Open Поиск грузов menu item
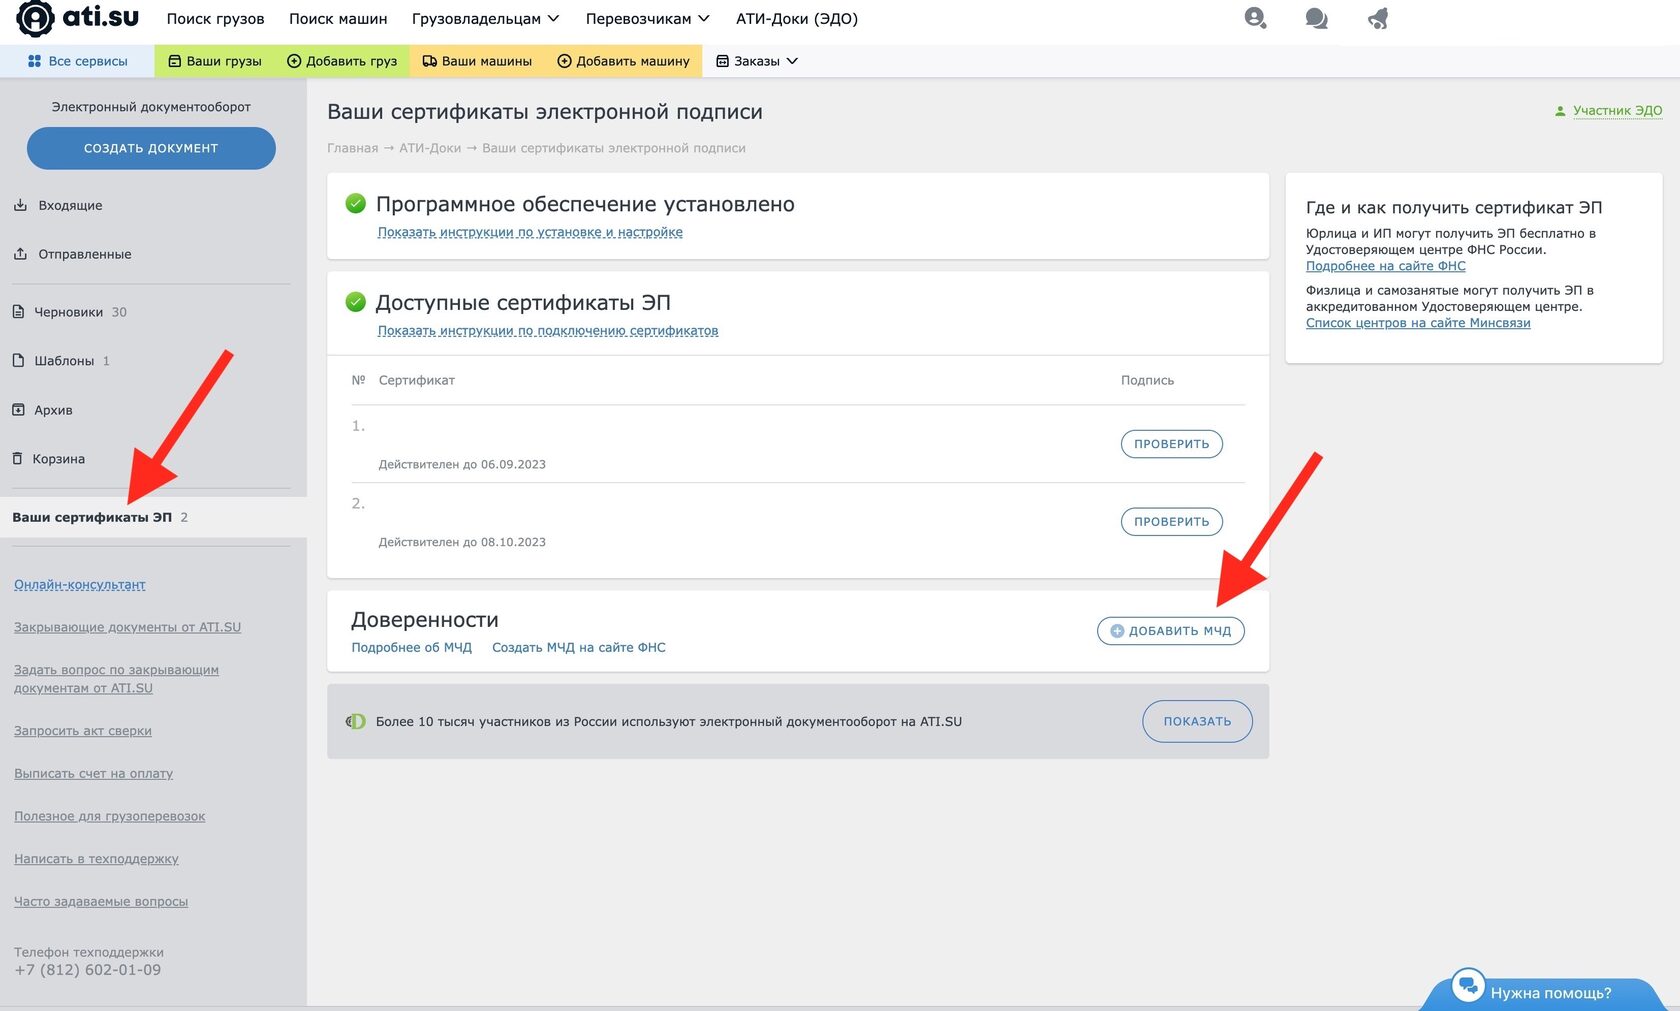Screen dimensions: 1680x1011 215,19
